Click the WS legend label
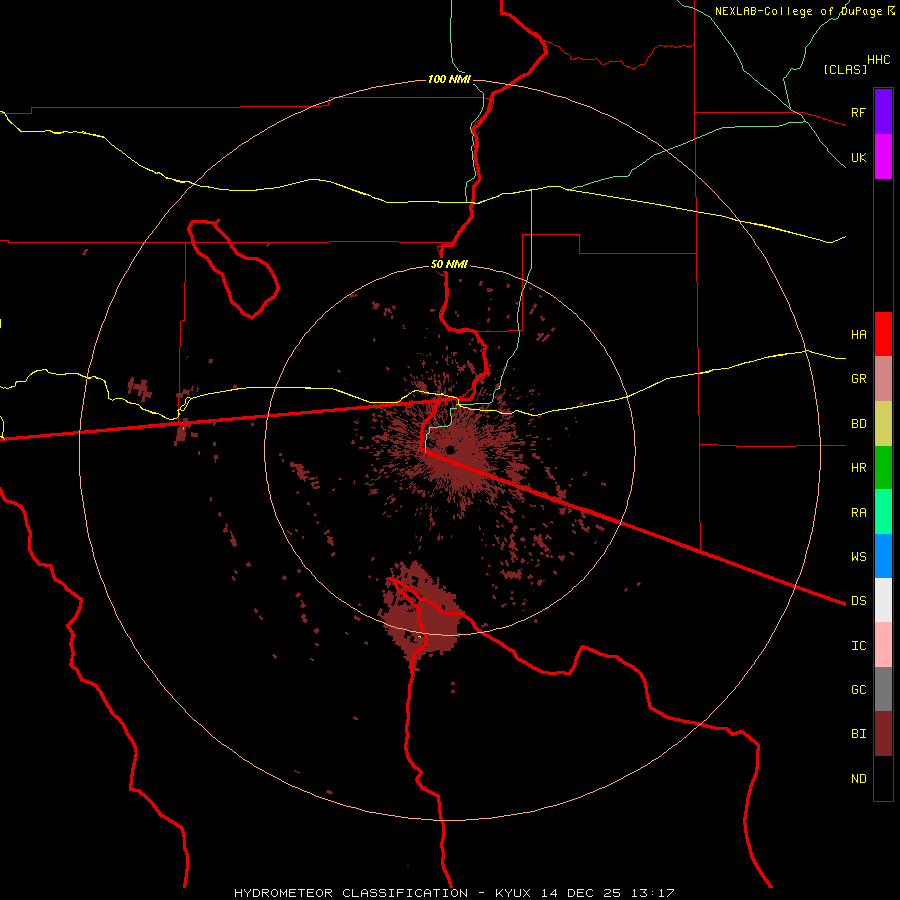This screenshot has width=900, height=900. click(x=858, y=556)
